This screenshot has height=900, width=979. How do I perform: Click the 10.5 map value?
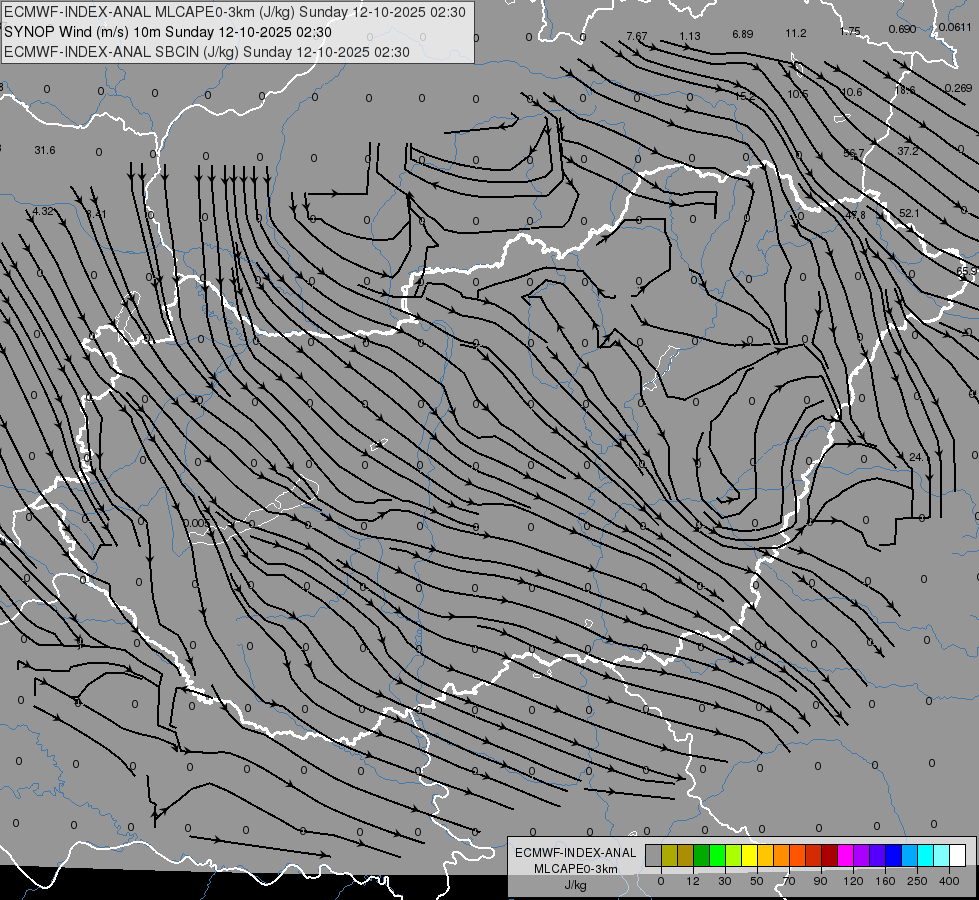click(x=798, y=94)
